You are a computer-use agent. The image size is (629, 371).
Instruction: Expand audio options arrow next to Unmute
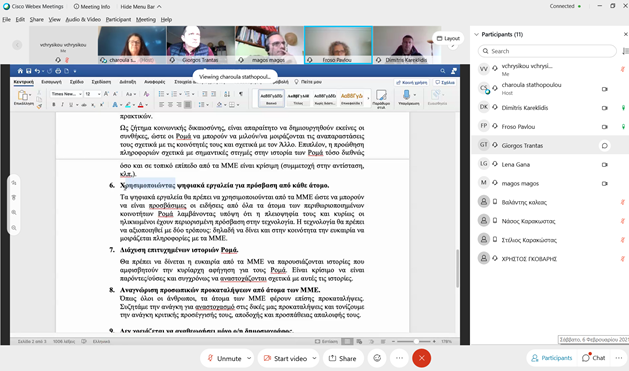[249, 358]
